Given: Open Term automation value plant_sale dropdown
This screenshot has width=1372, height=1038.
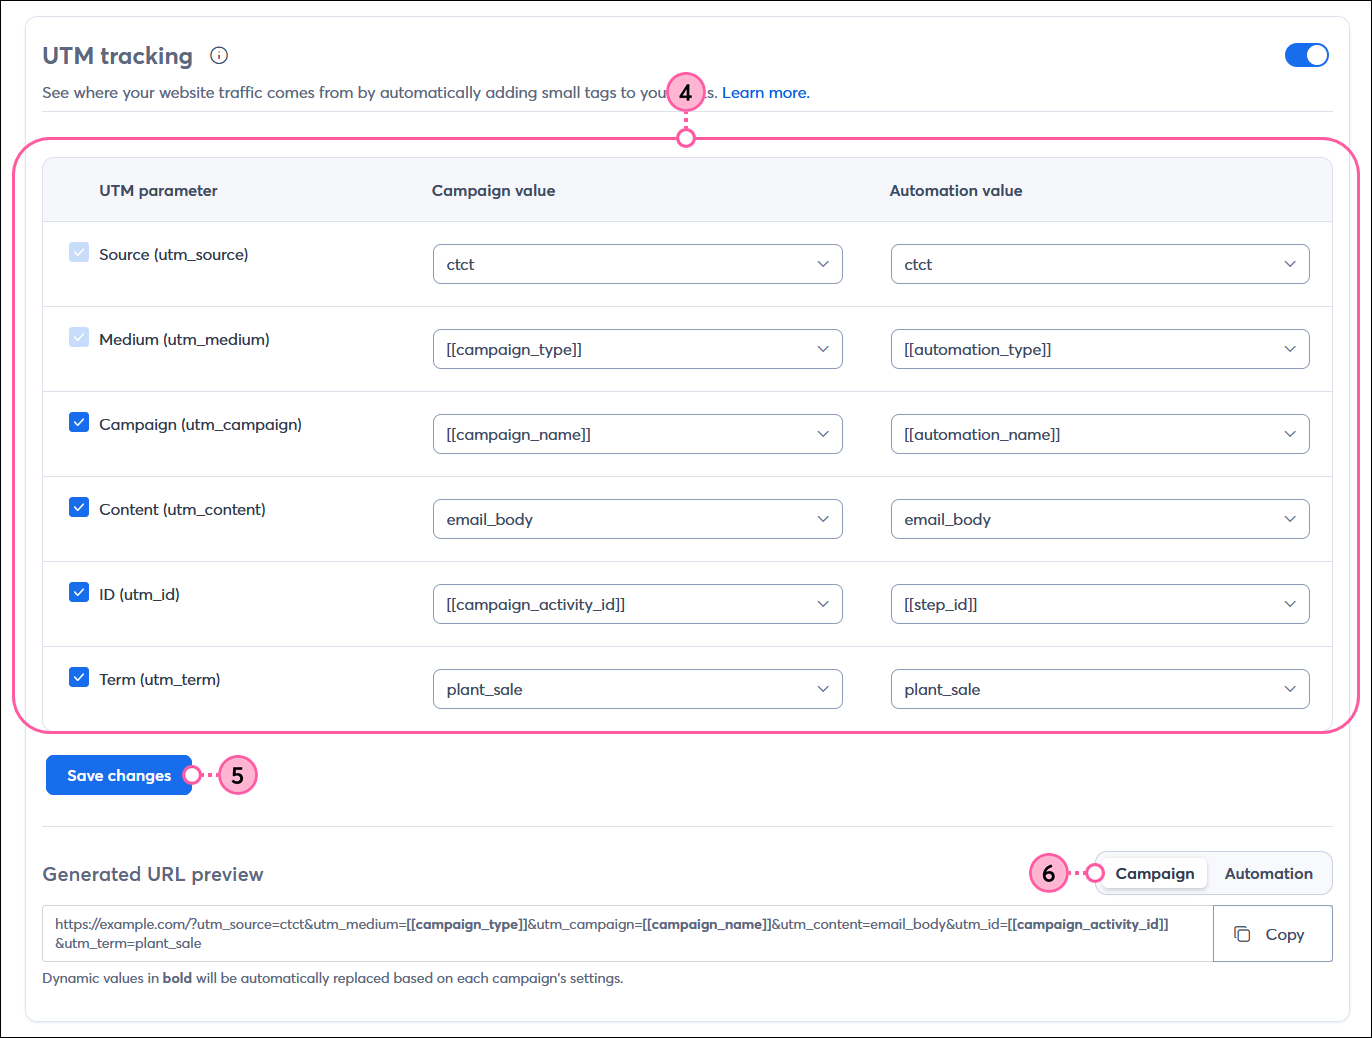Looking at the screenshot, I should tap(1099, 689).
